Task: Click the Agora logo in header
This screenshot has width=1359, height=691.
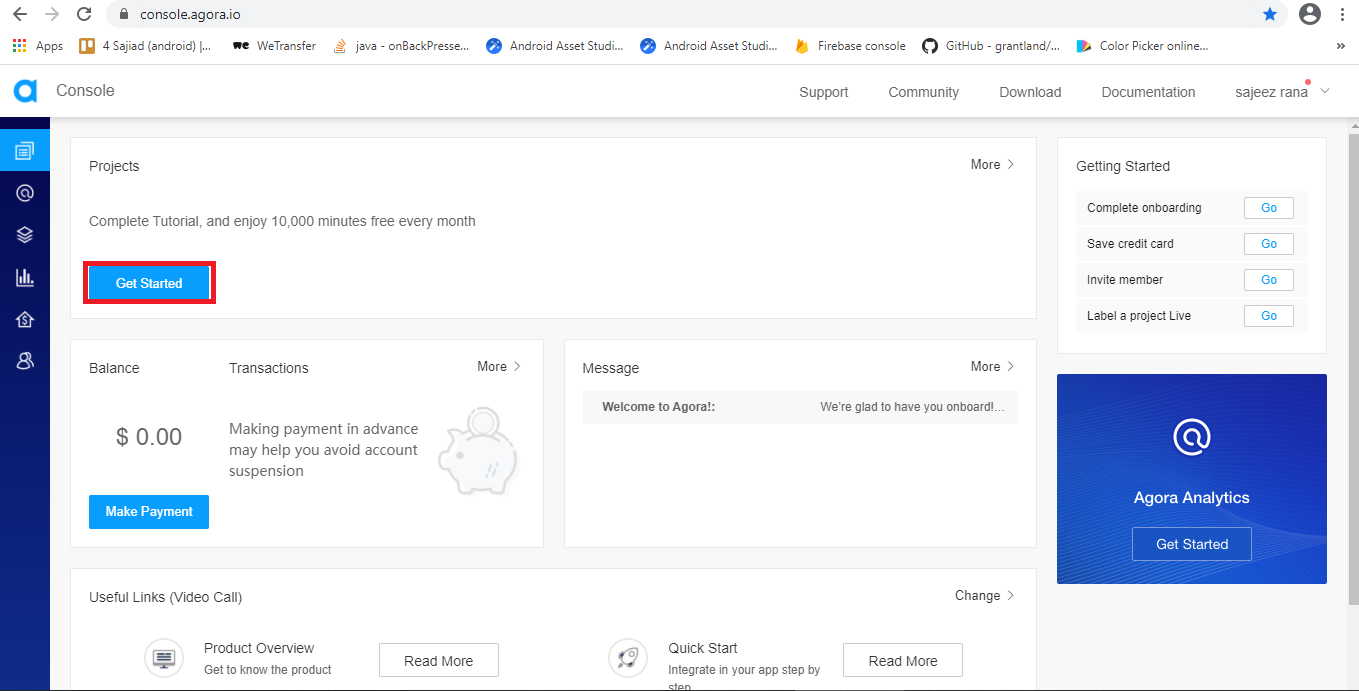Action: (25, 91)
